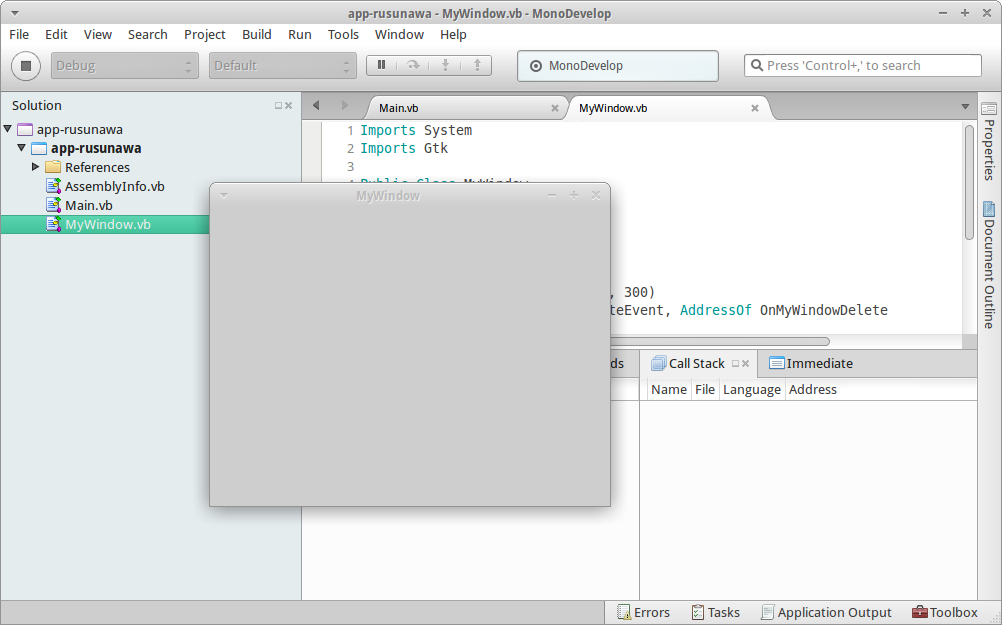
Task: Open the Application Output pad
Action: pyautogui.click(x=826, y=612)
